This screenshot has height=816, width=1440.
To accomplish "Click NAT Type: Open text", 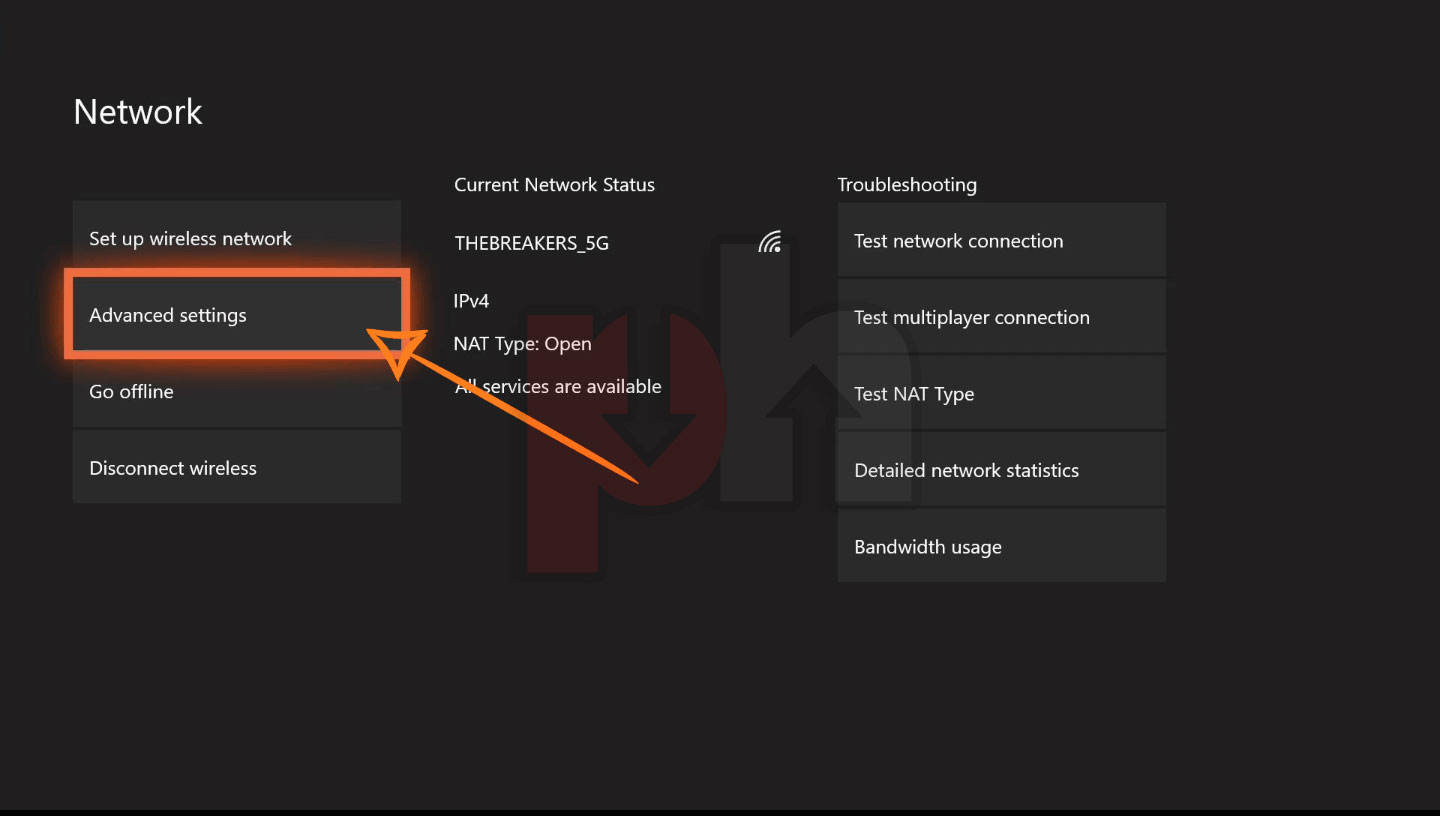I will coord(522,344).
